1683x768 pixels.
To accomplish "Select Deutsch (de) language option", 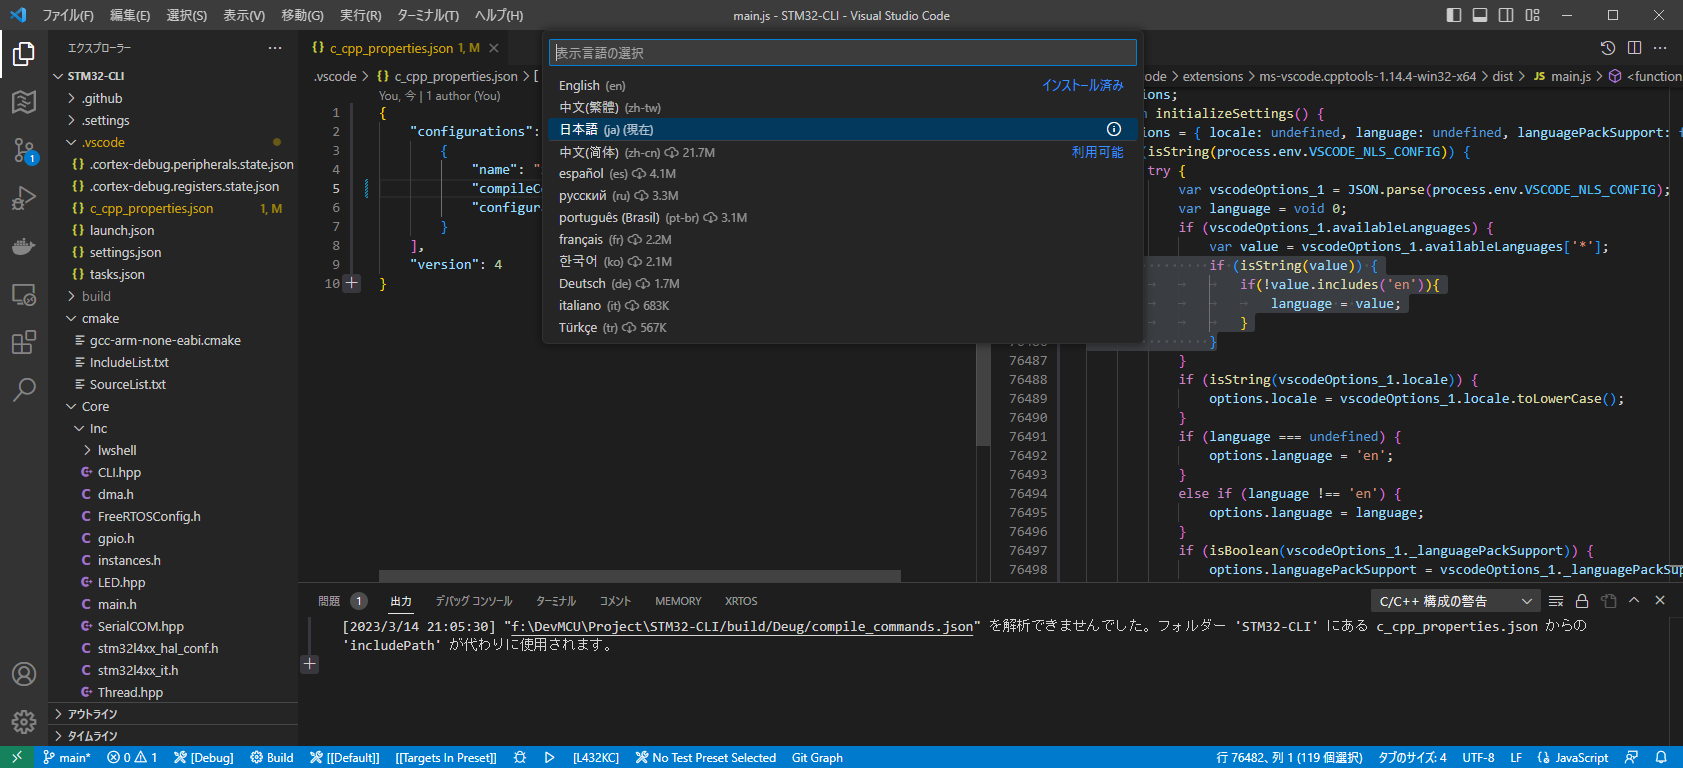I will click(842, 283).
